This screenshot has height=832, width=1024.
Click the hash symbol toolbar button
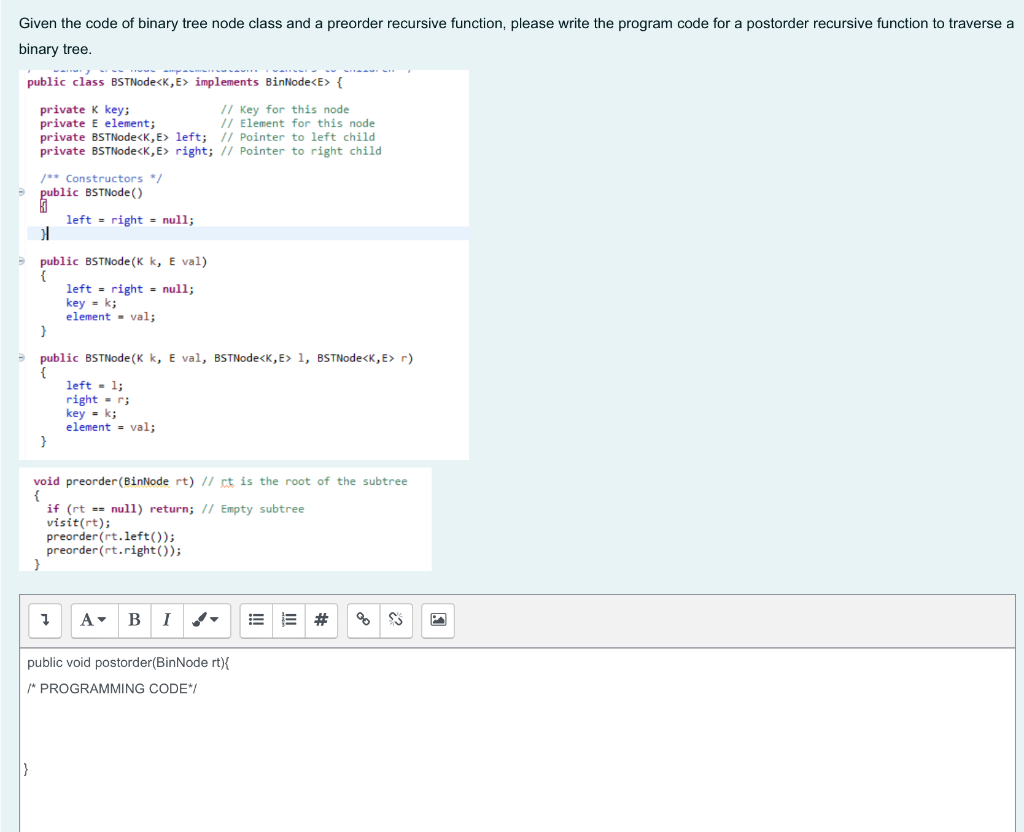(x=321, y=620)
